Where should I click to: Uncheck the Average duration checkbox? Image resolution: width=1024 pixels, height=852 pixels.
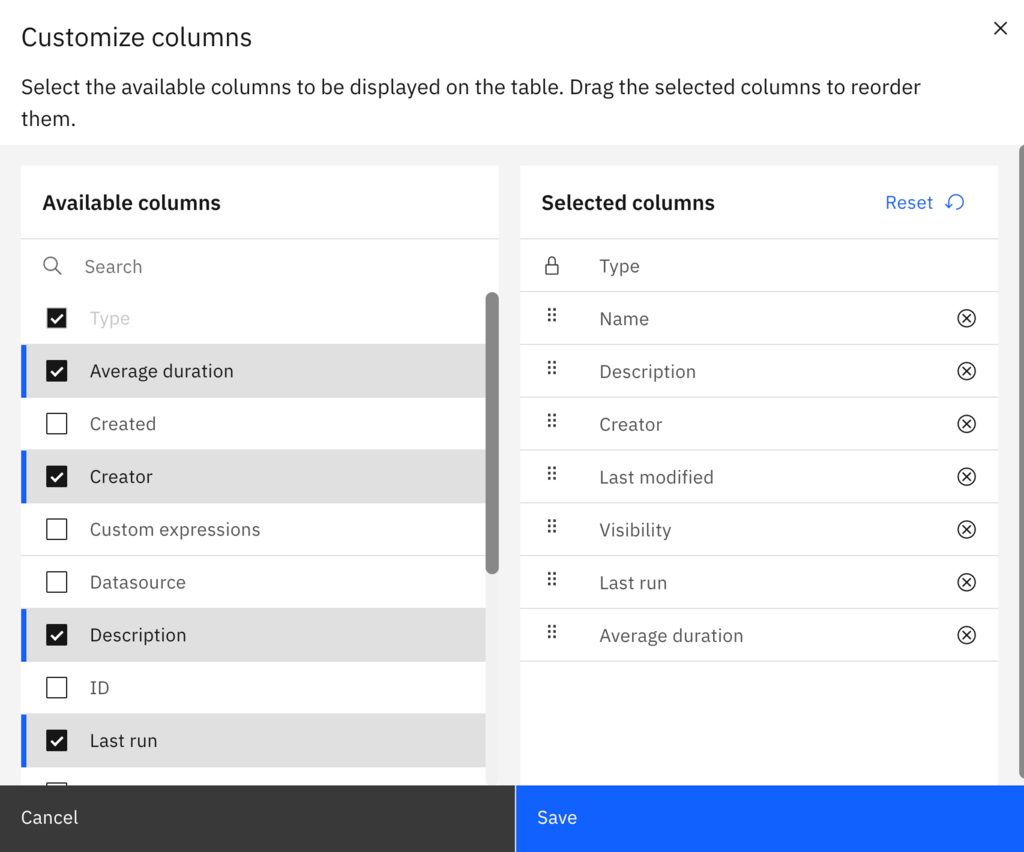57,371
